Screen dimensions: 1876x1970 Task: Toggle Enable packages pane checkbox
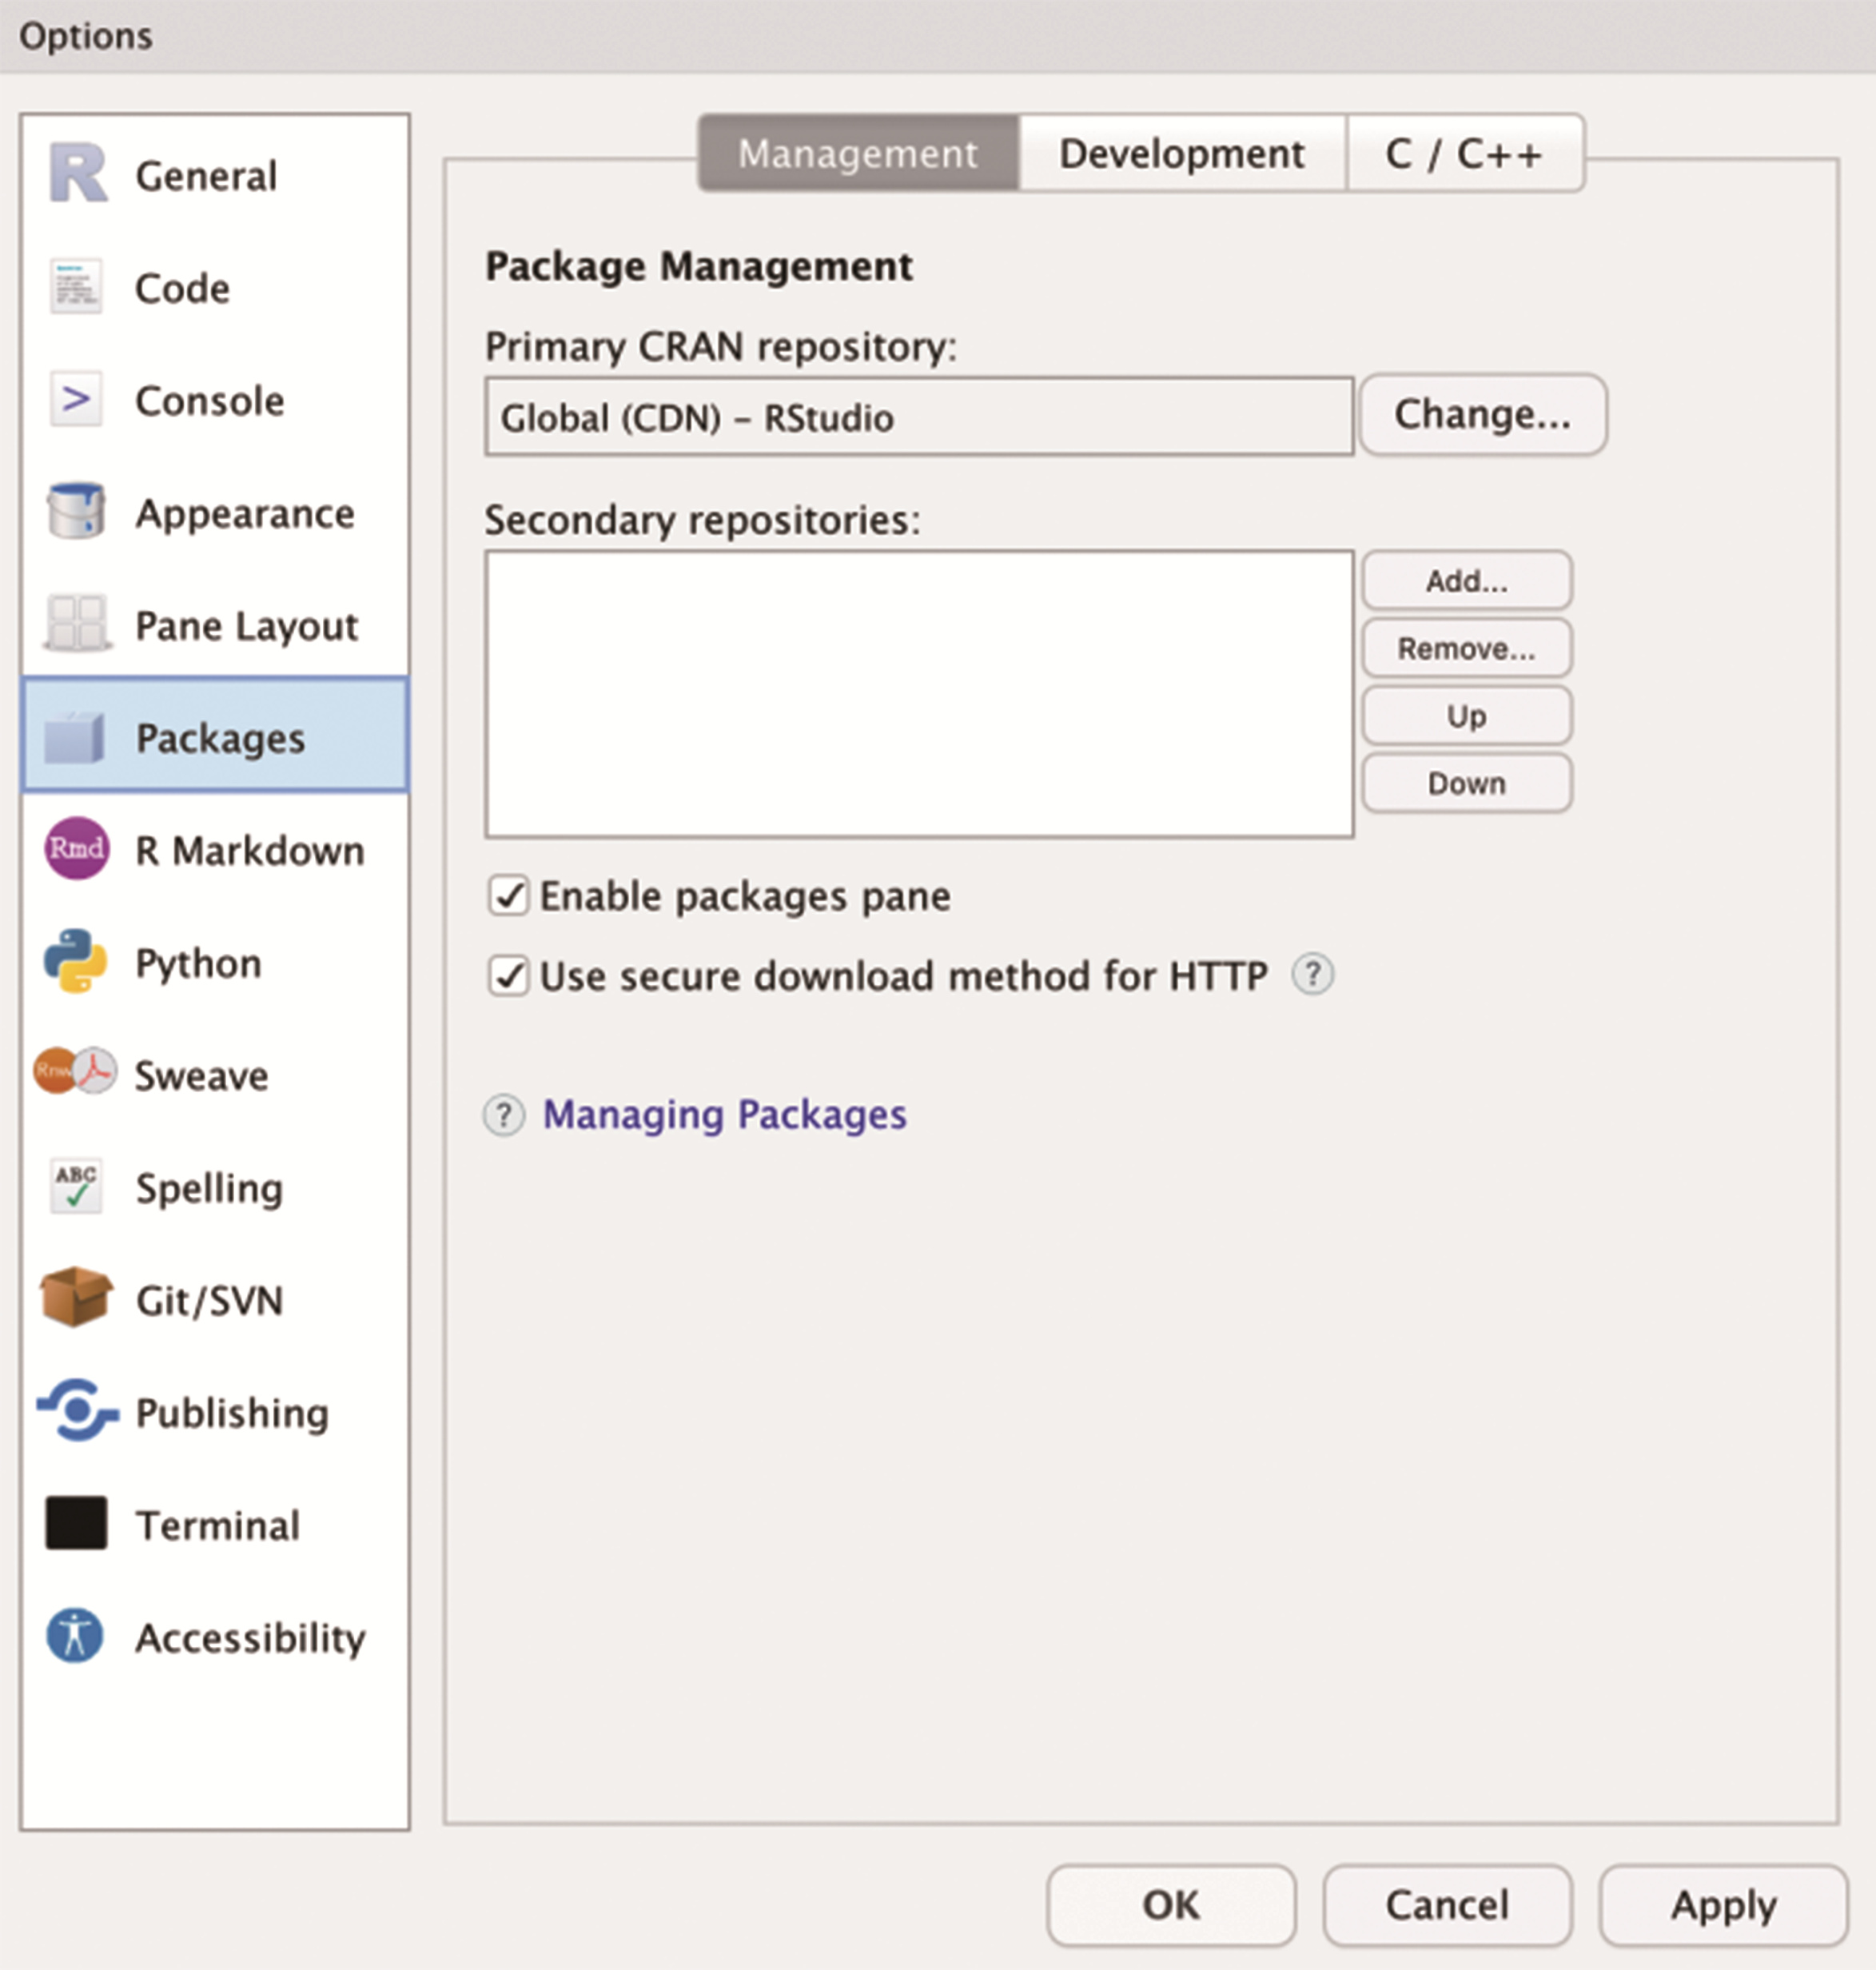pos(509,895)
